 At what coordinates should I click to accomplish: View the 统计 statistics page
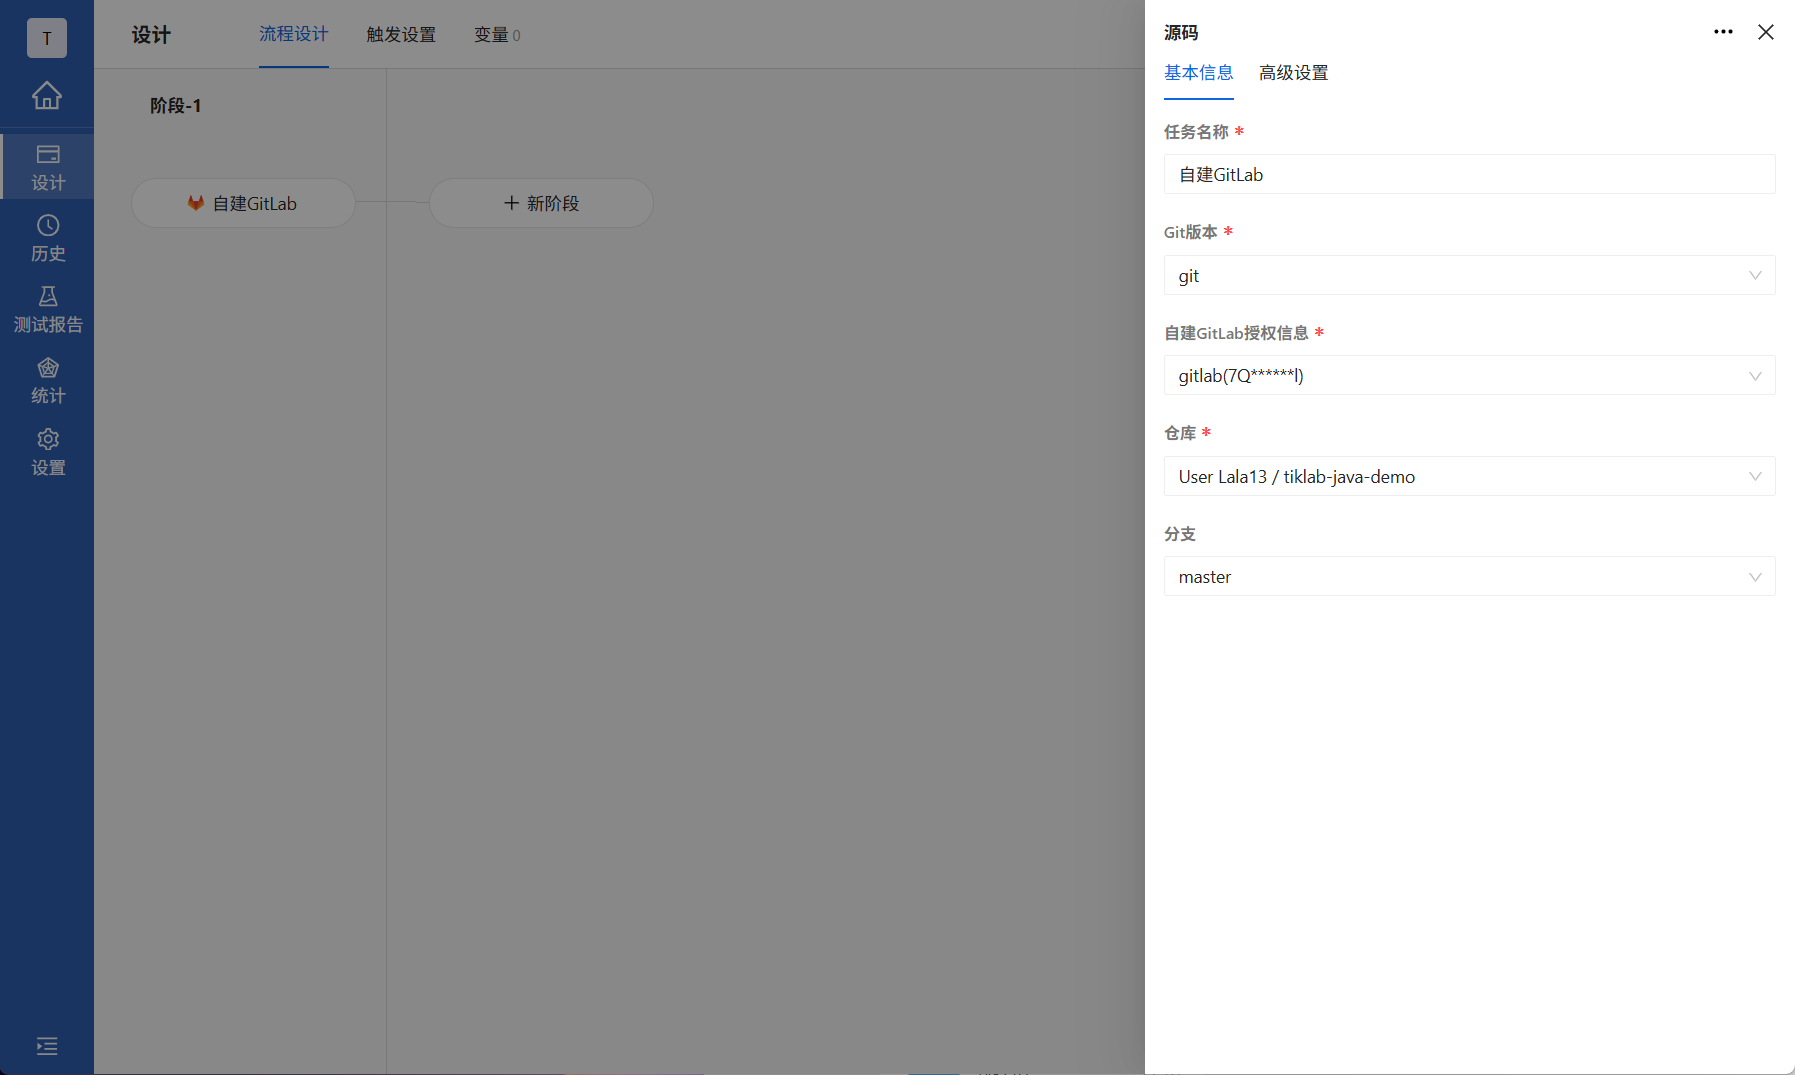(47, 380)
